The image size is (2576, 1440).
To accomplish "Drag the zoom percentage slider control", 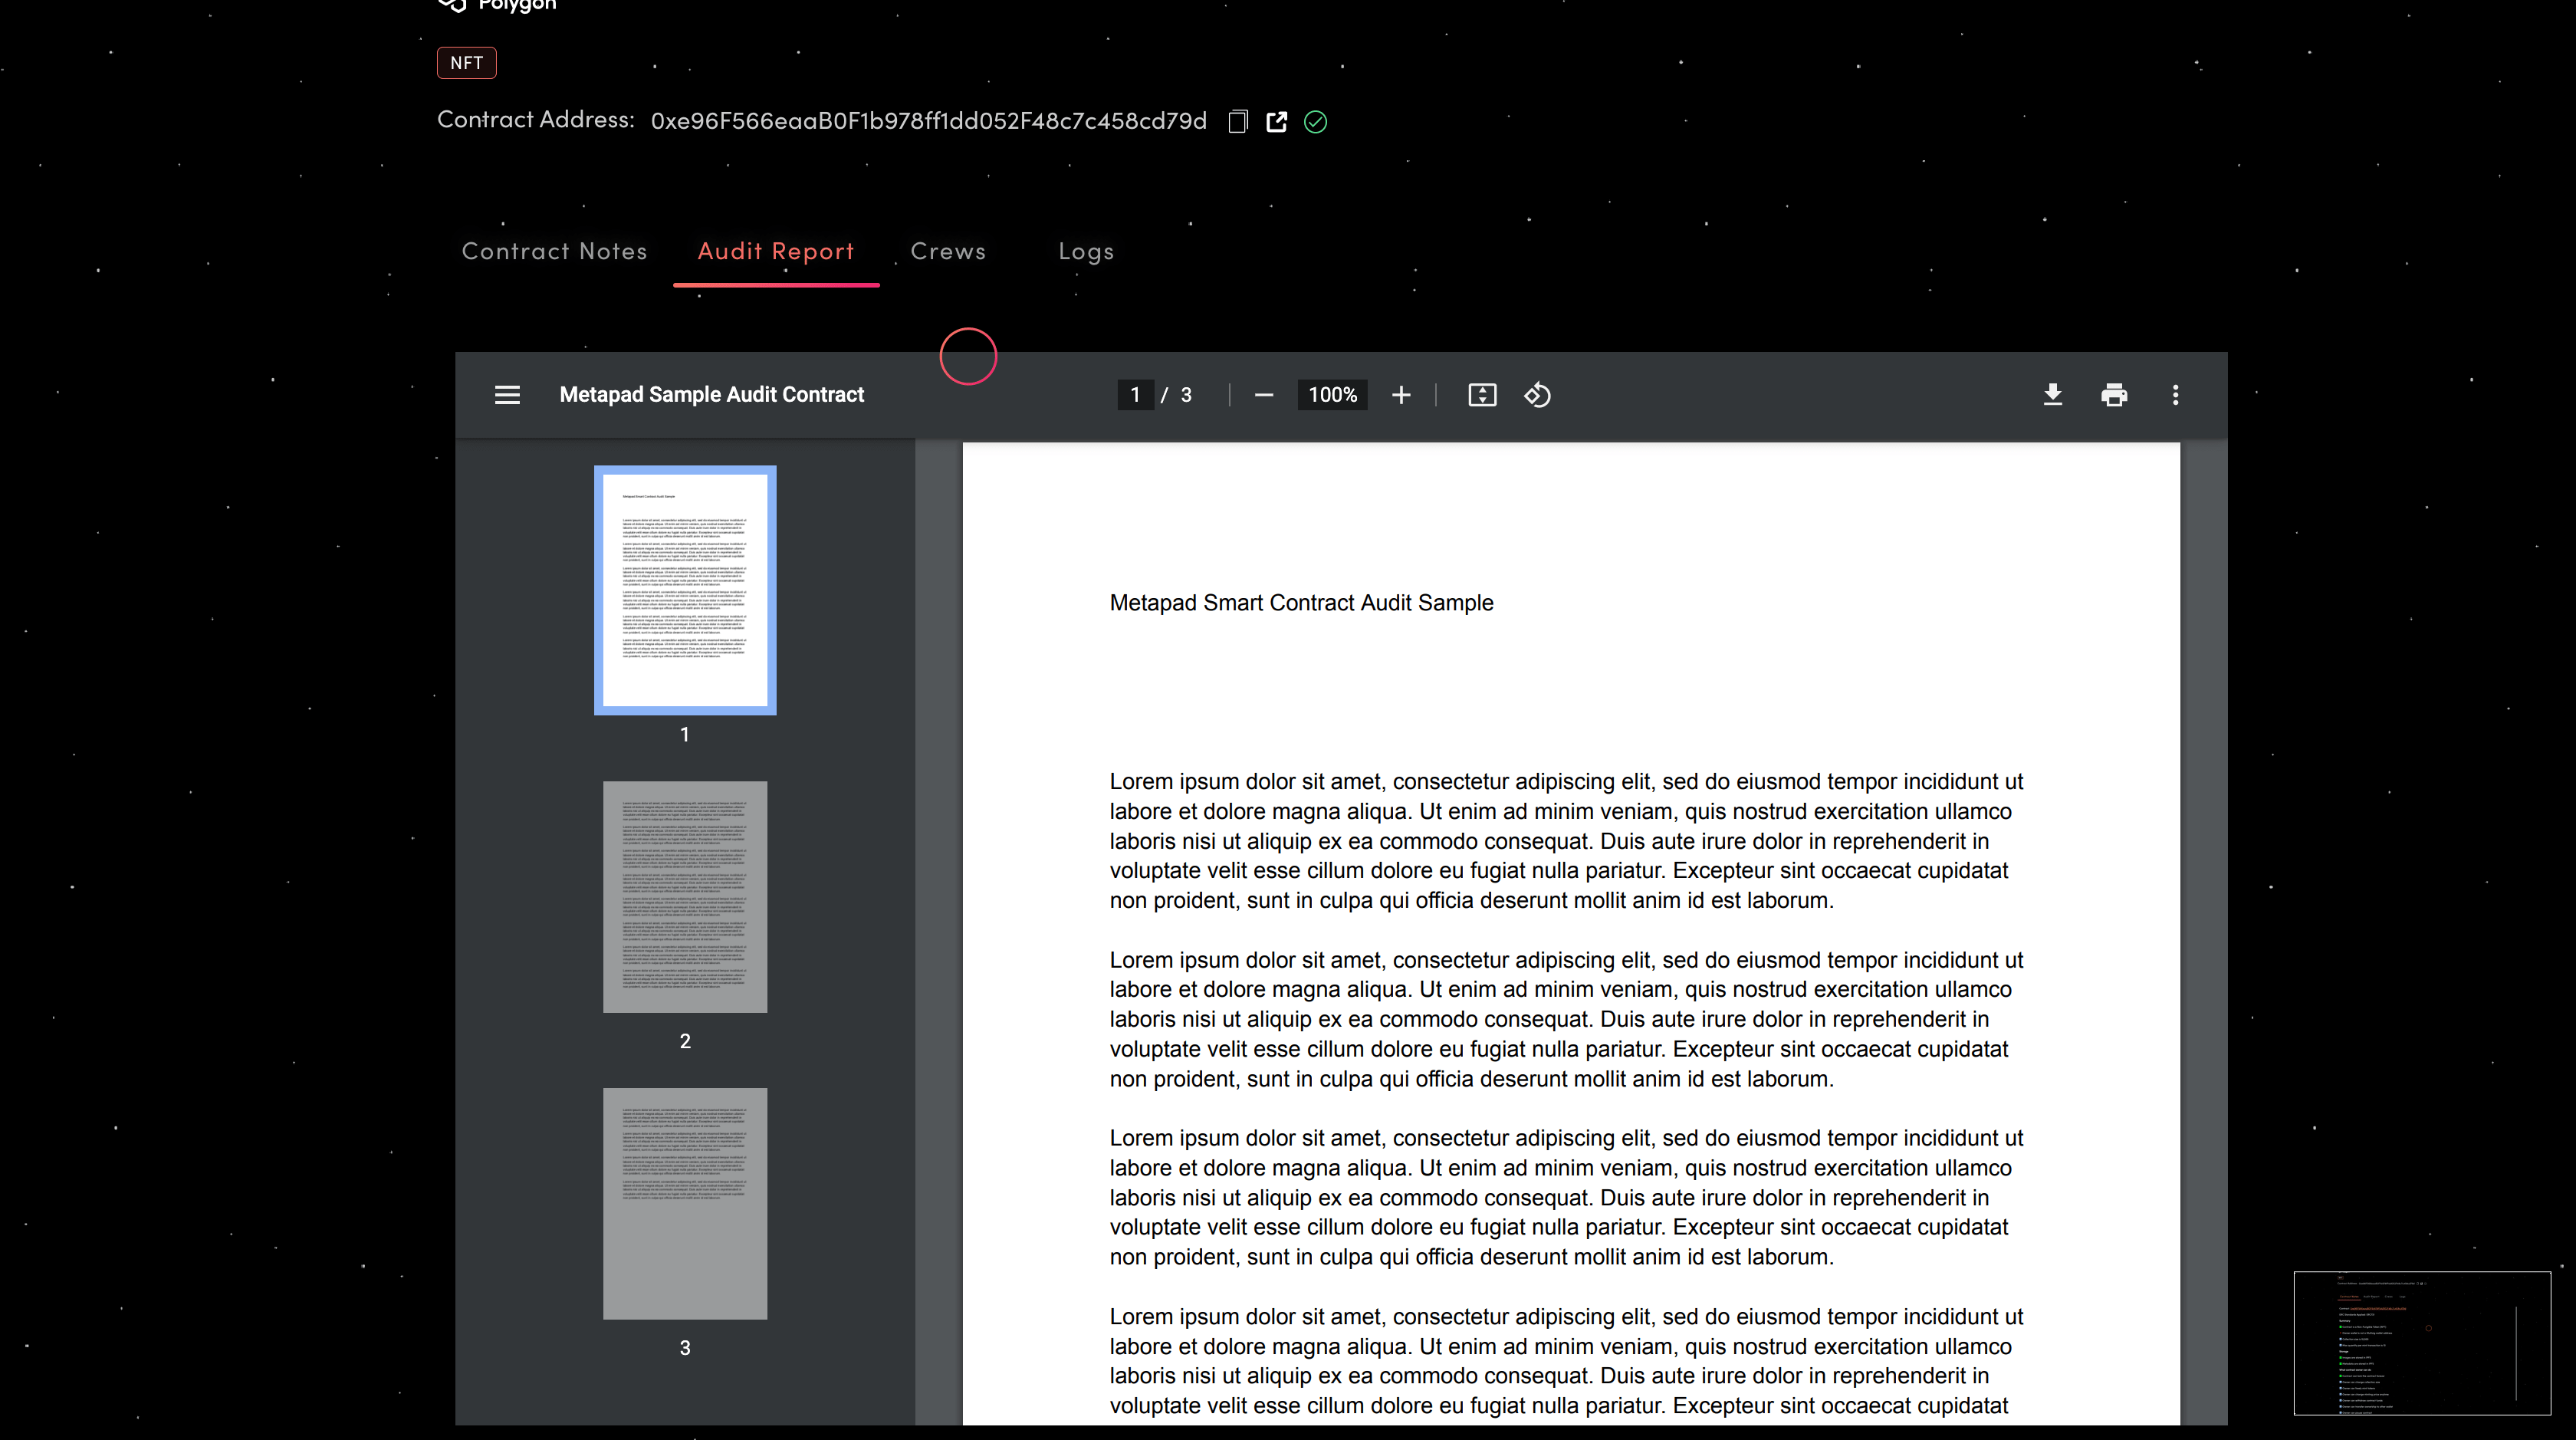I will 1332,394.
